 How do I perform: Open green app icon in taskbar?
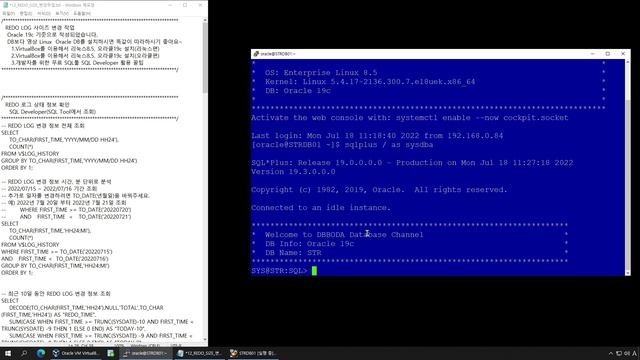click(x=111, y=353)
